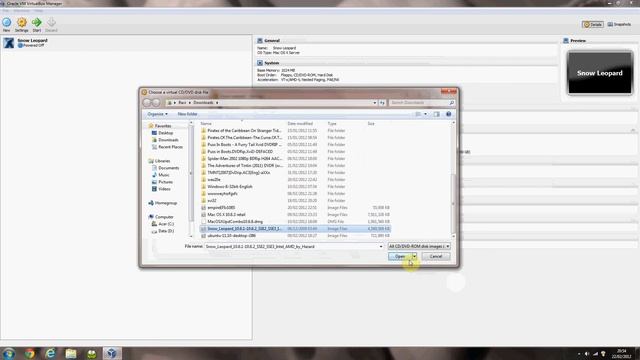Select Homegroup in the navigation pane

166,203
